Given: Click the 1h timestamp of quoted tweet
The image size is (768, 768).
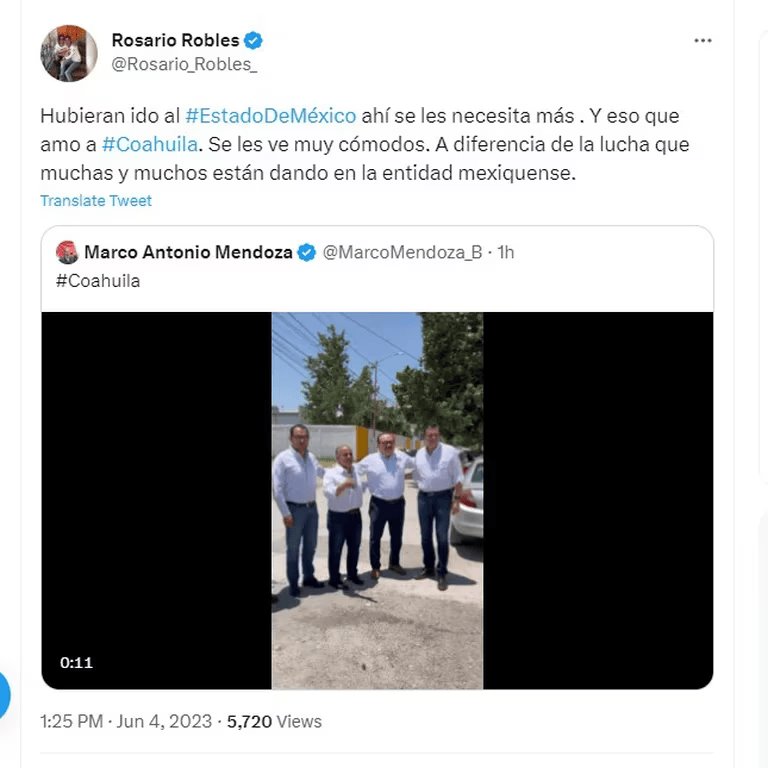Looking at the screenshot, I should click(x=505, y=252).
